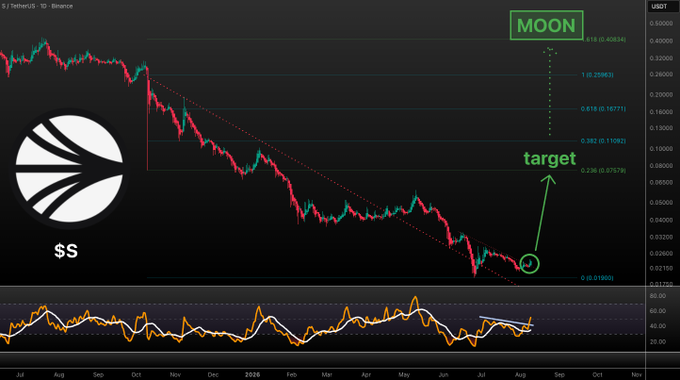Click 0.02600 on the price axis
This screenshot has width=680, height=380.
[x=661, y=253]
